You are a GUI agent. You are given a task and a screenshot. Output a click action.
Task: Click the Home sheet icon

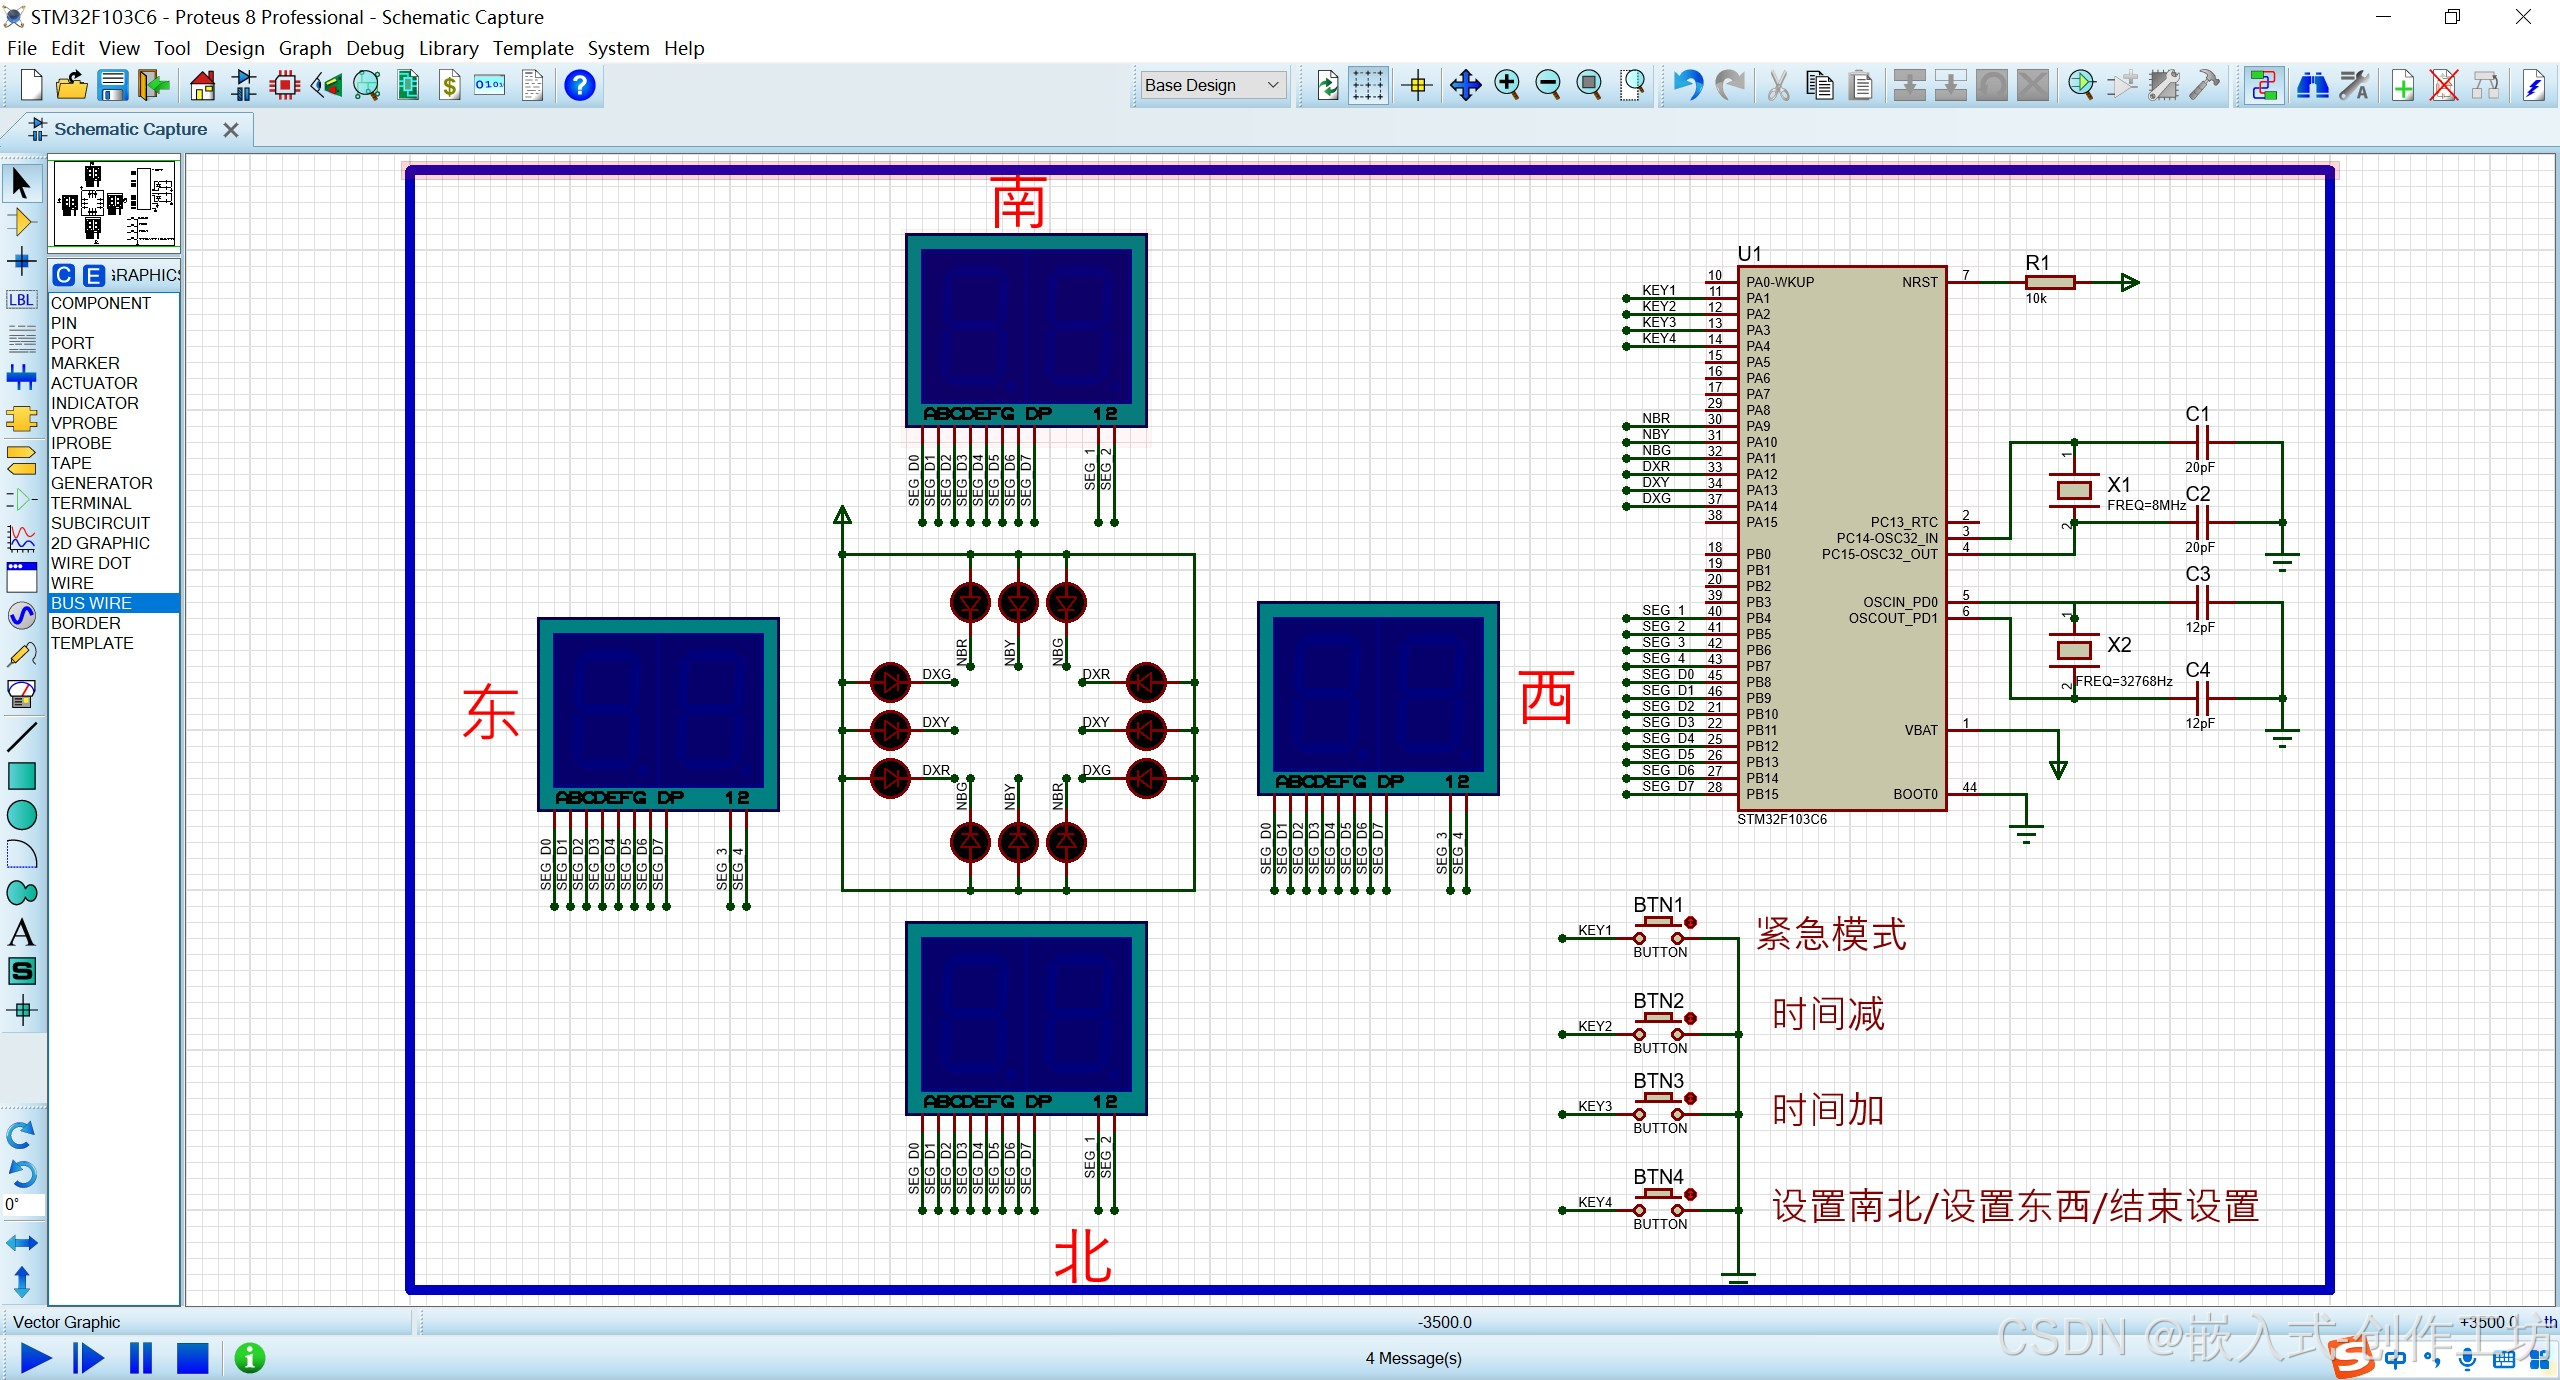(203, 86)
